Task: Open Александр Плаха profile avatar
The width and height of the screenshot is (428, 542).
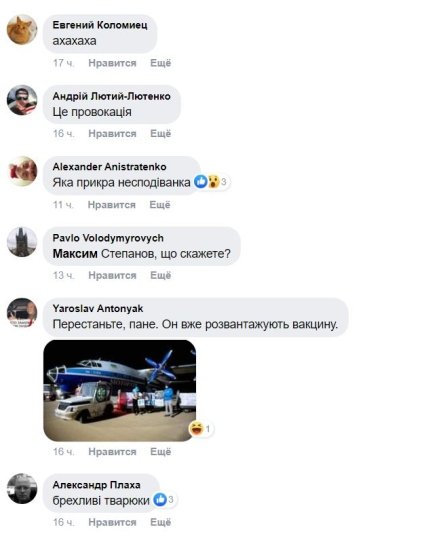Action: click(x=22, y=489)
